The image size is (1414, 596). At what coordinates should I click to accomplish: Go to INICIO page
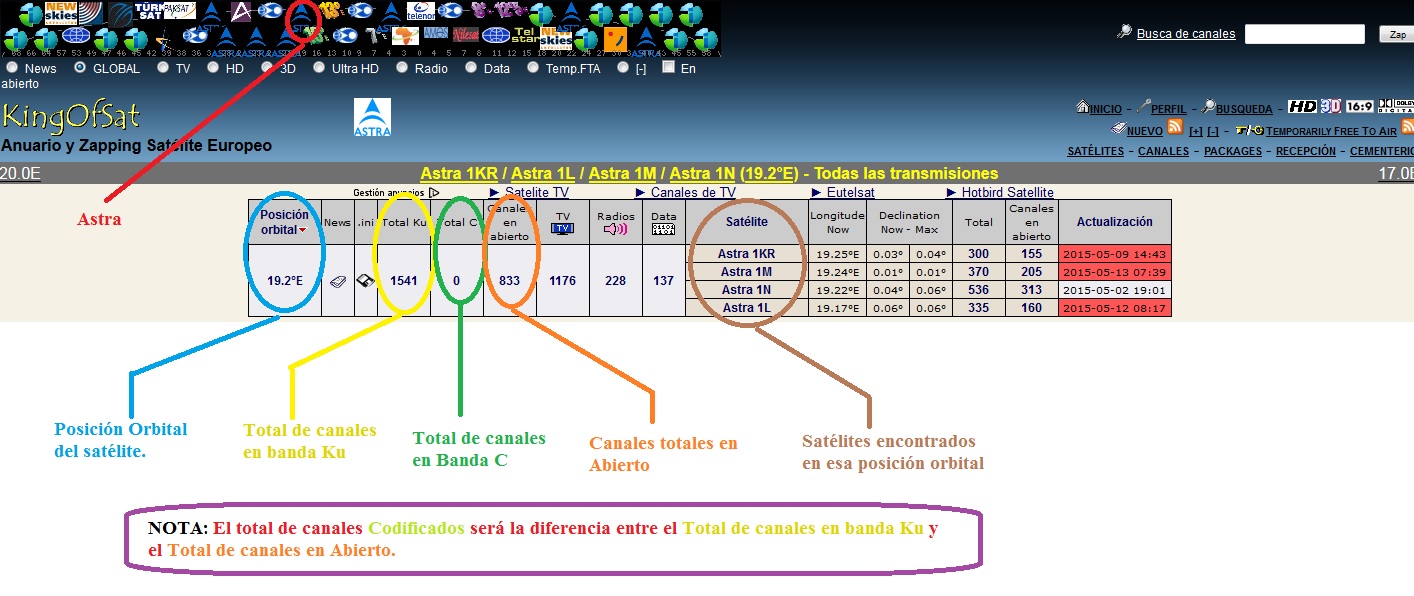tap(1105, 109)
